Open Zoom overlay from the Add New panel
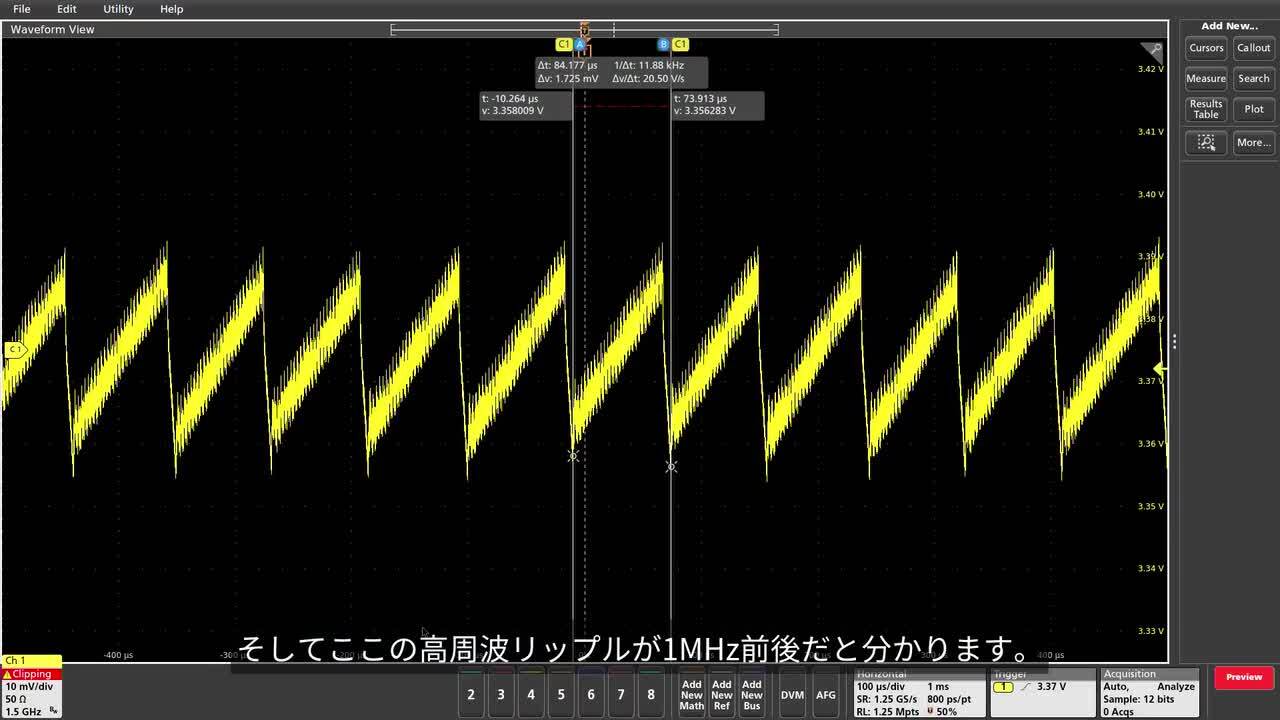The height and width of the screenshot is (720, 1280). point(1205,143)
